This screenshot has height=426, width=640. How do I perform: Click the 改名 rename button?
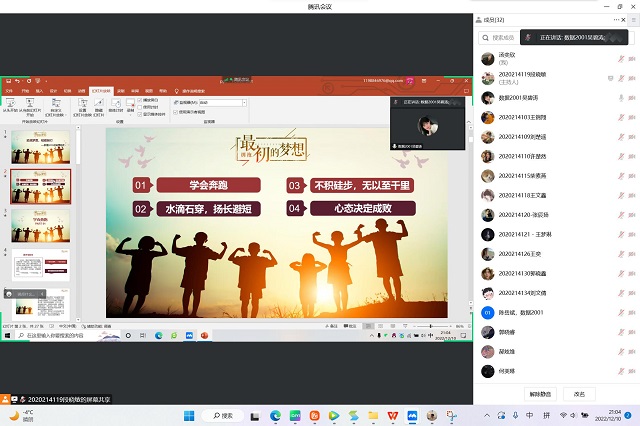coord(579,393)
